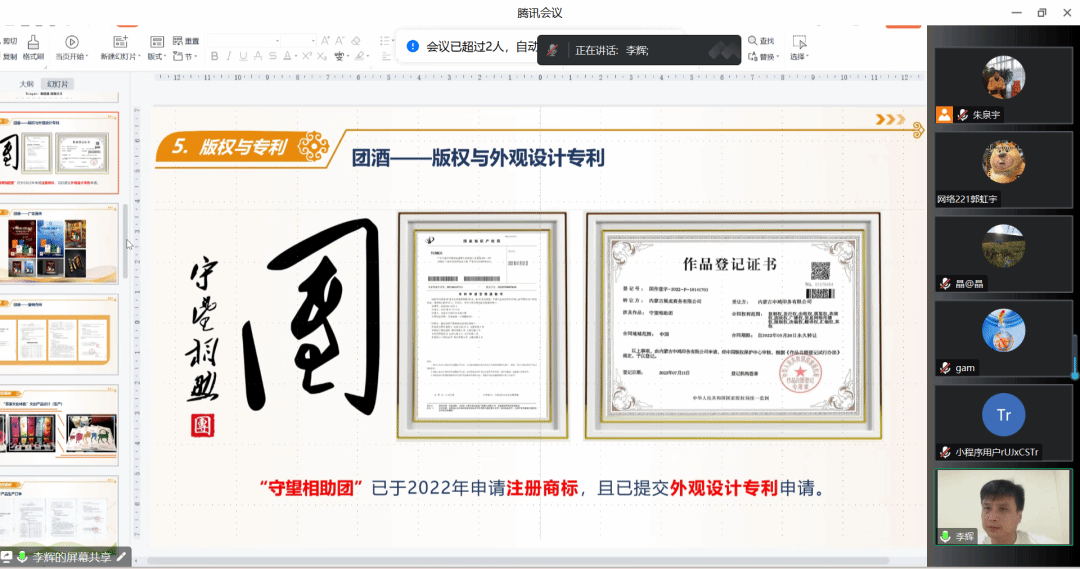The width and height of the screenshot is (1080, 569).
Task: Click the Clear Formatting eraser icon
Action: click(x=356, y=41)
